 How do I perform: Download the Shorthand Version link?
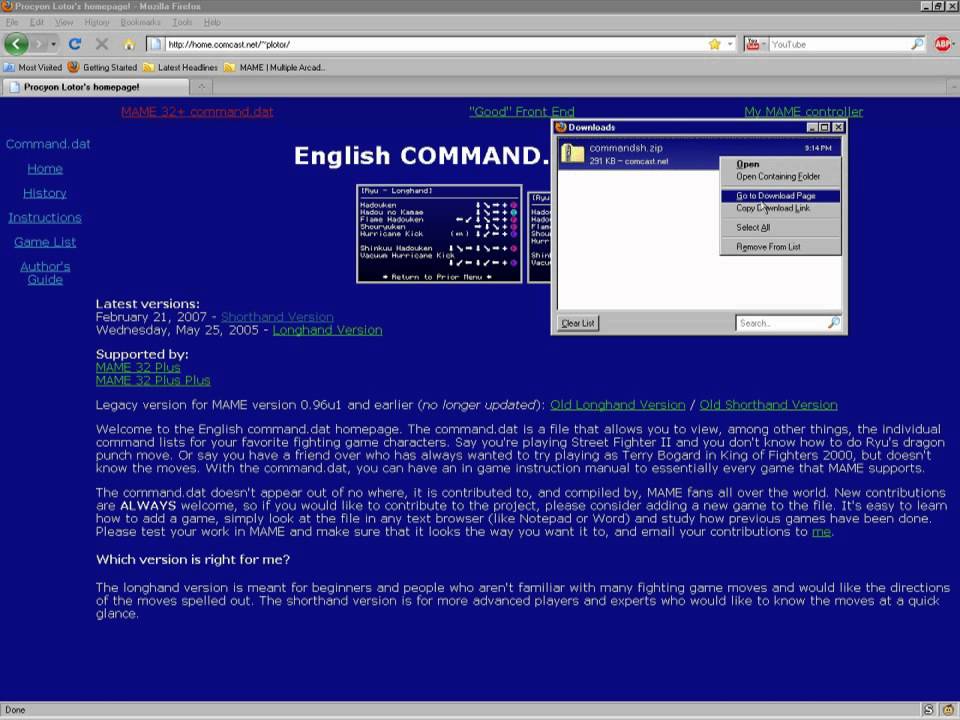coord(277,317)
